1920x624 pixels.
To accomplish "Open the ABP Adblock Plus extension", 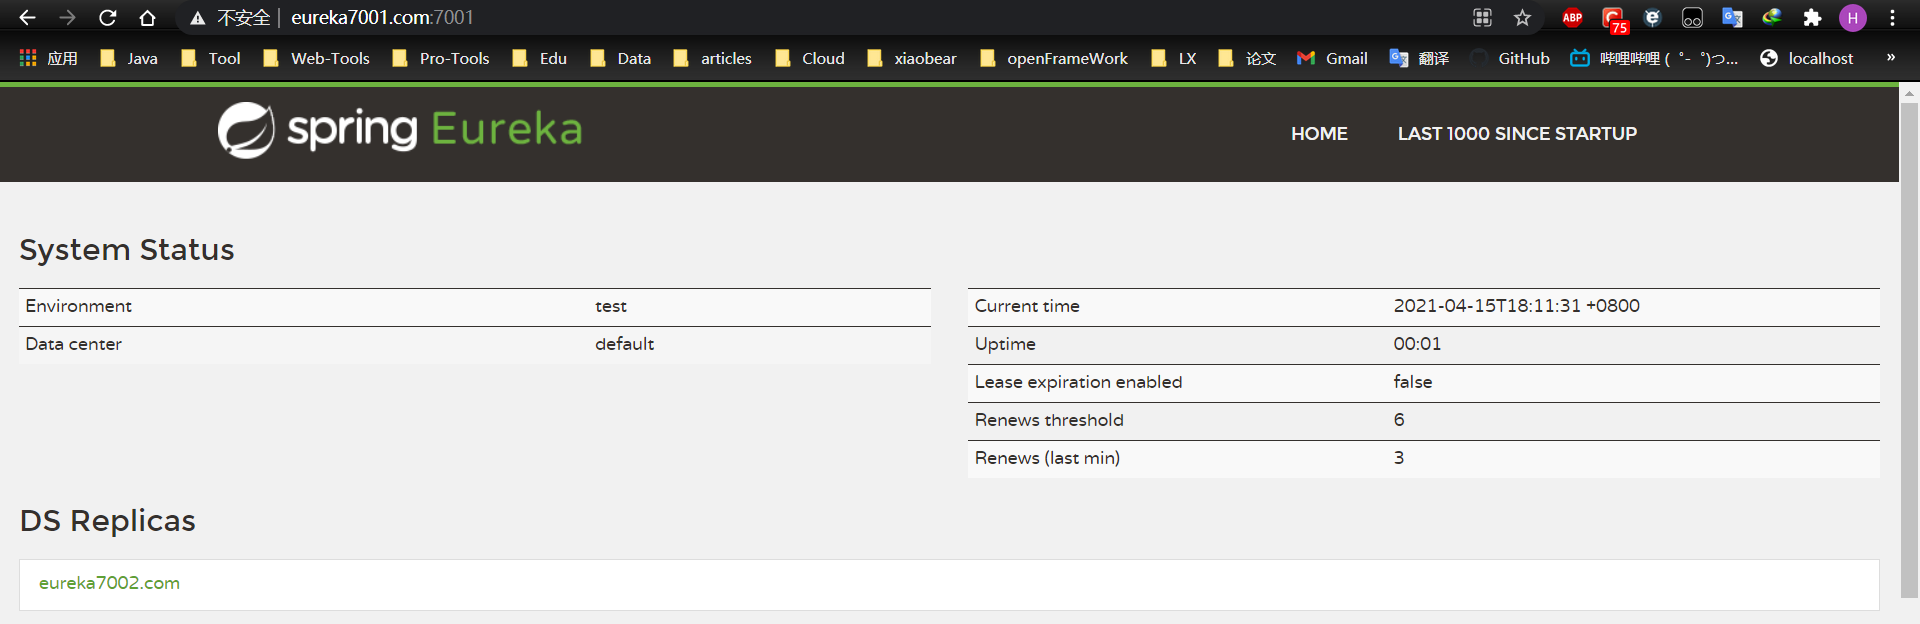I will pyautogui.click(x=1572, y=18).
